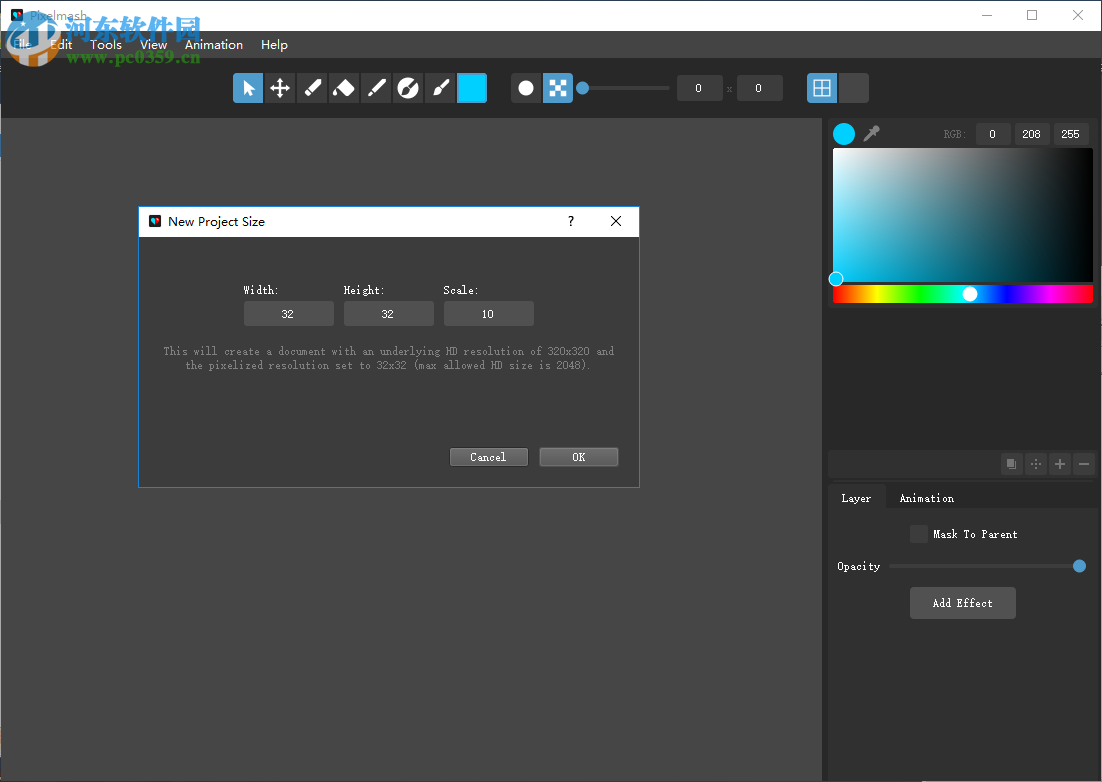Switch to the Animation tab
The height and width of the screenshot is (782, 1102).
926,497
